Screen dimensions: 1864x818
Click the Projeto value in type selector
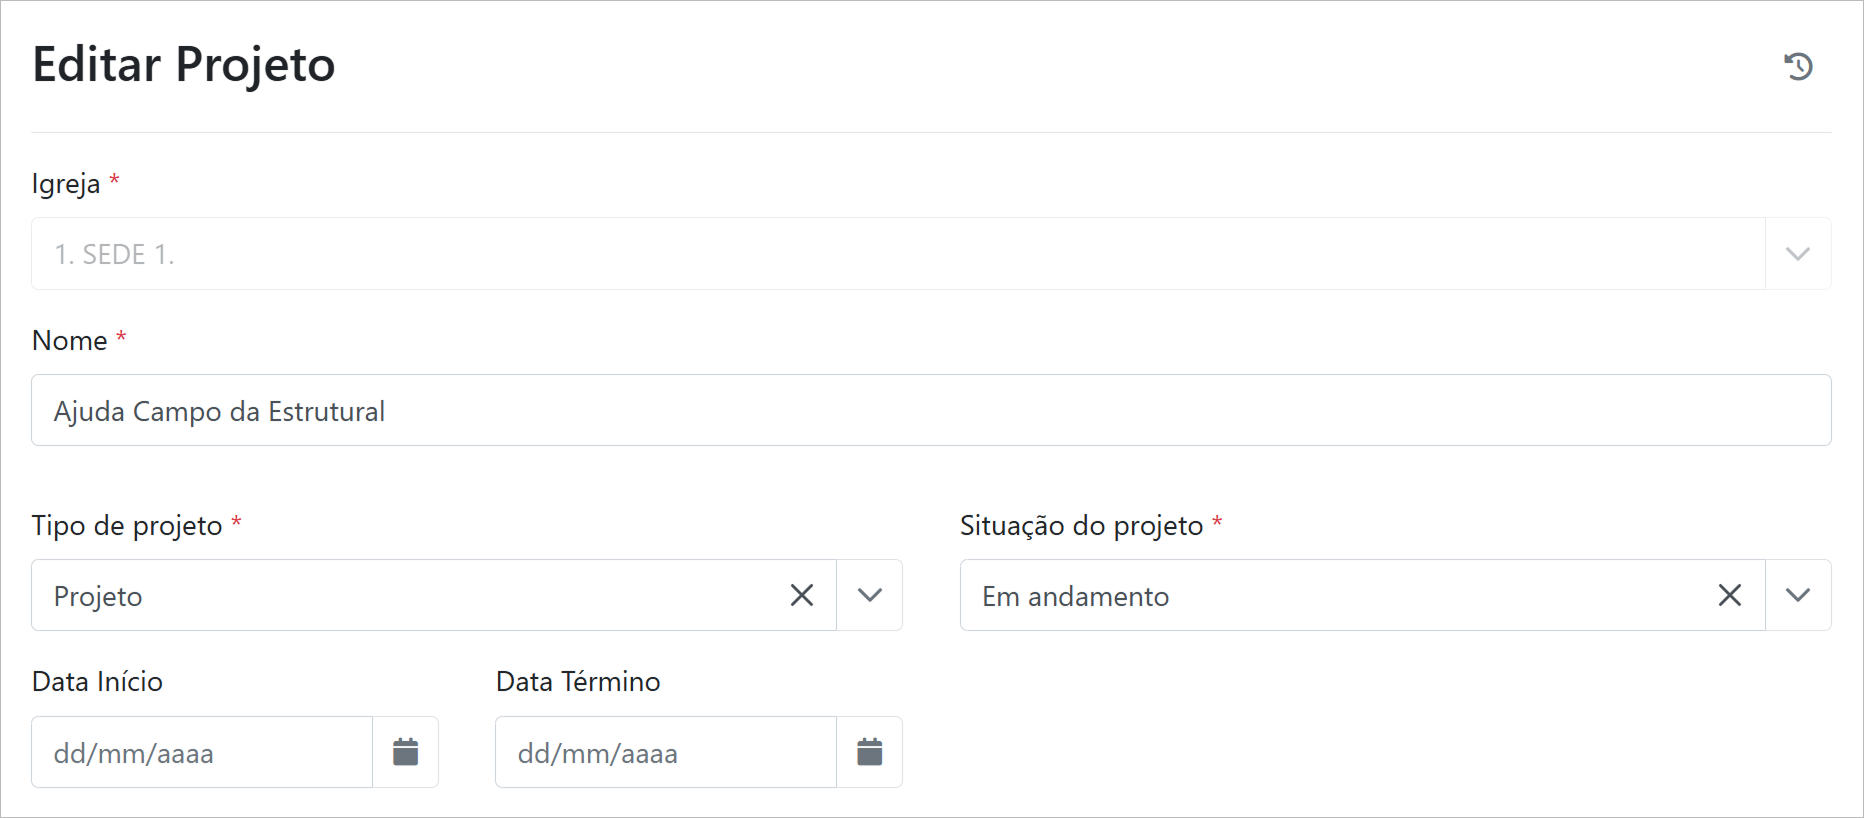click(x=98, y=596)
